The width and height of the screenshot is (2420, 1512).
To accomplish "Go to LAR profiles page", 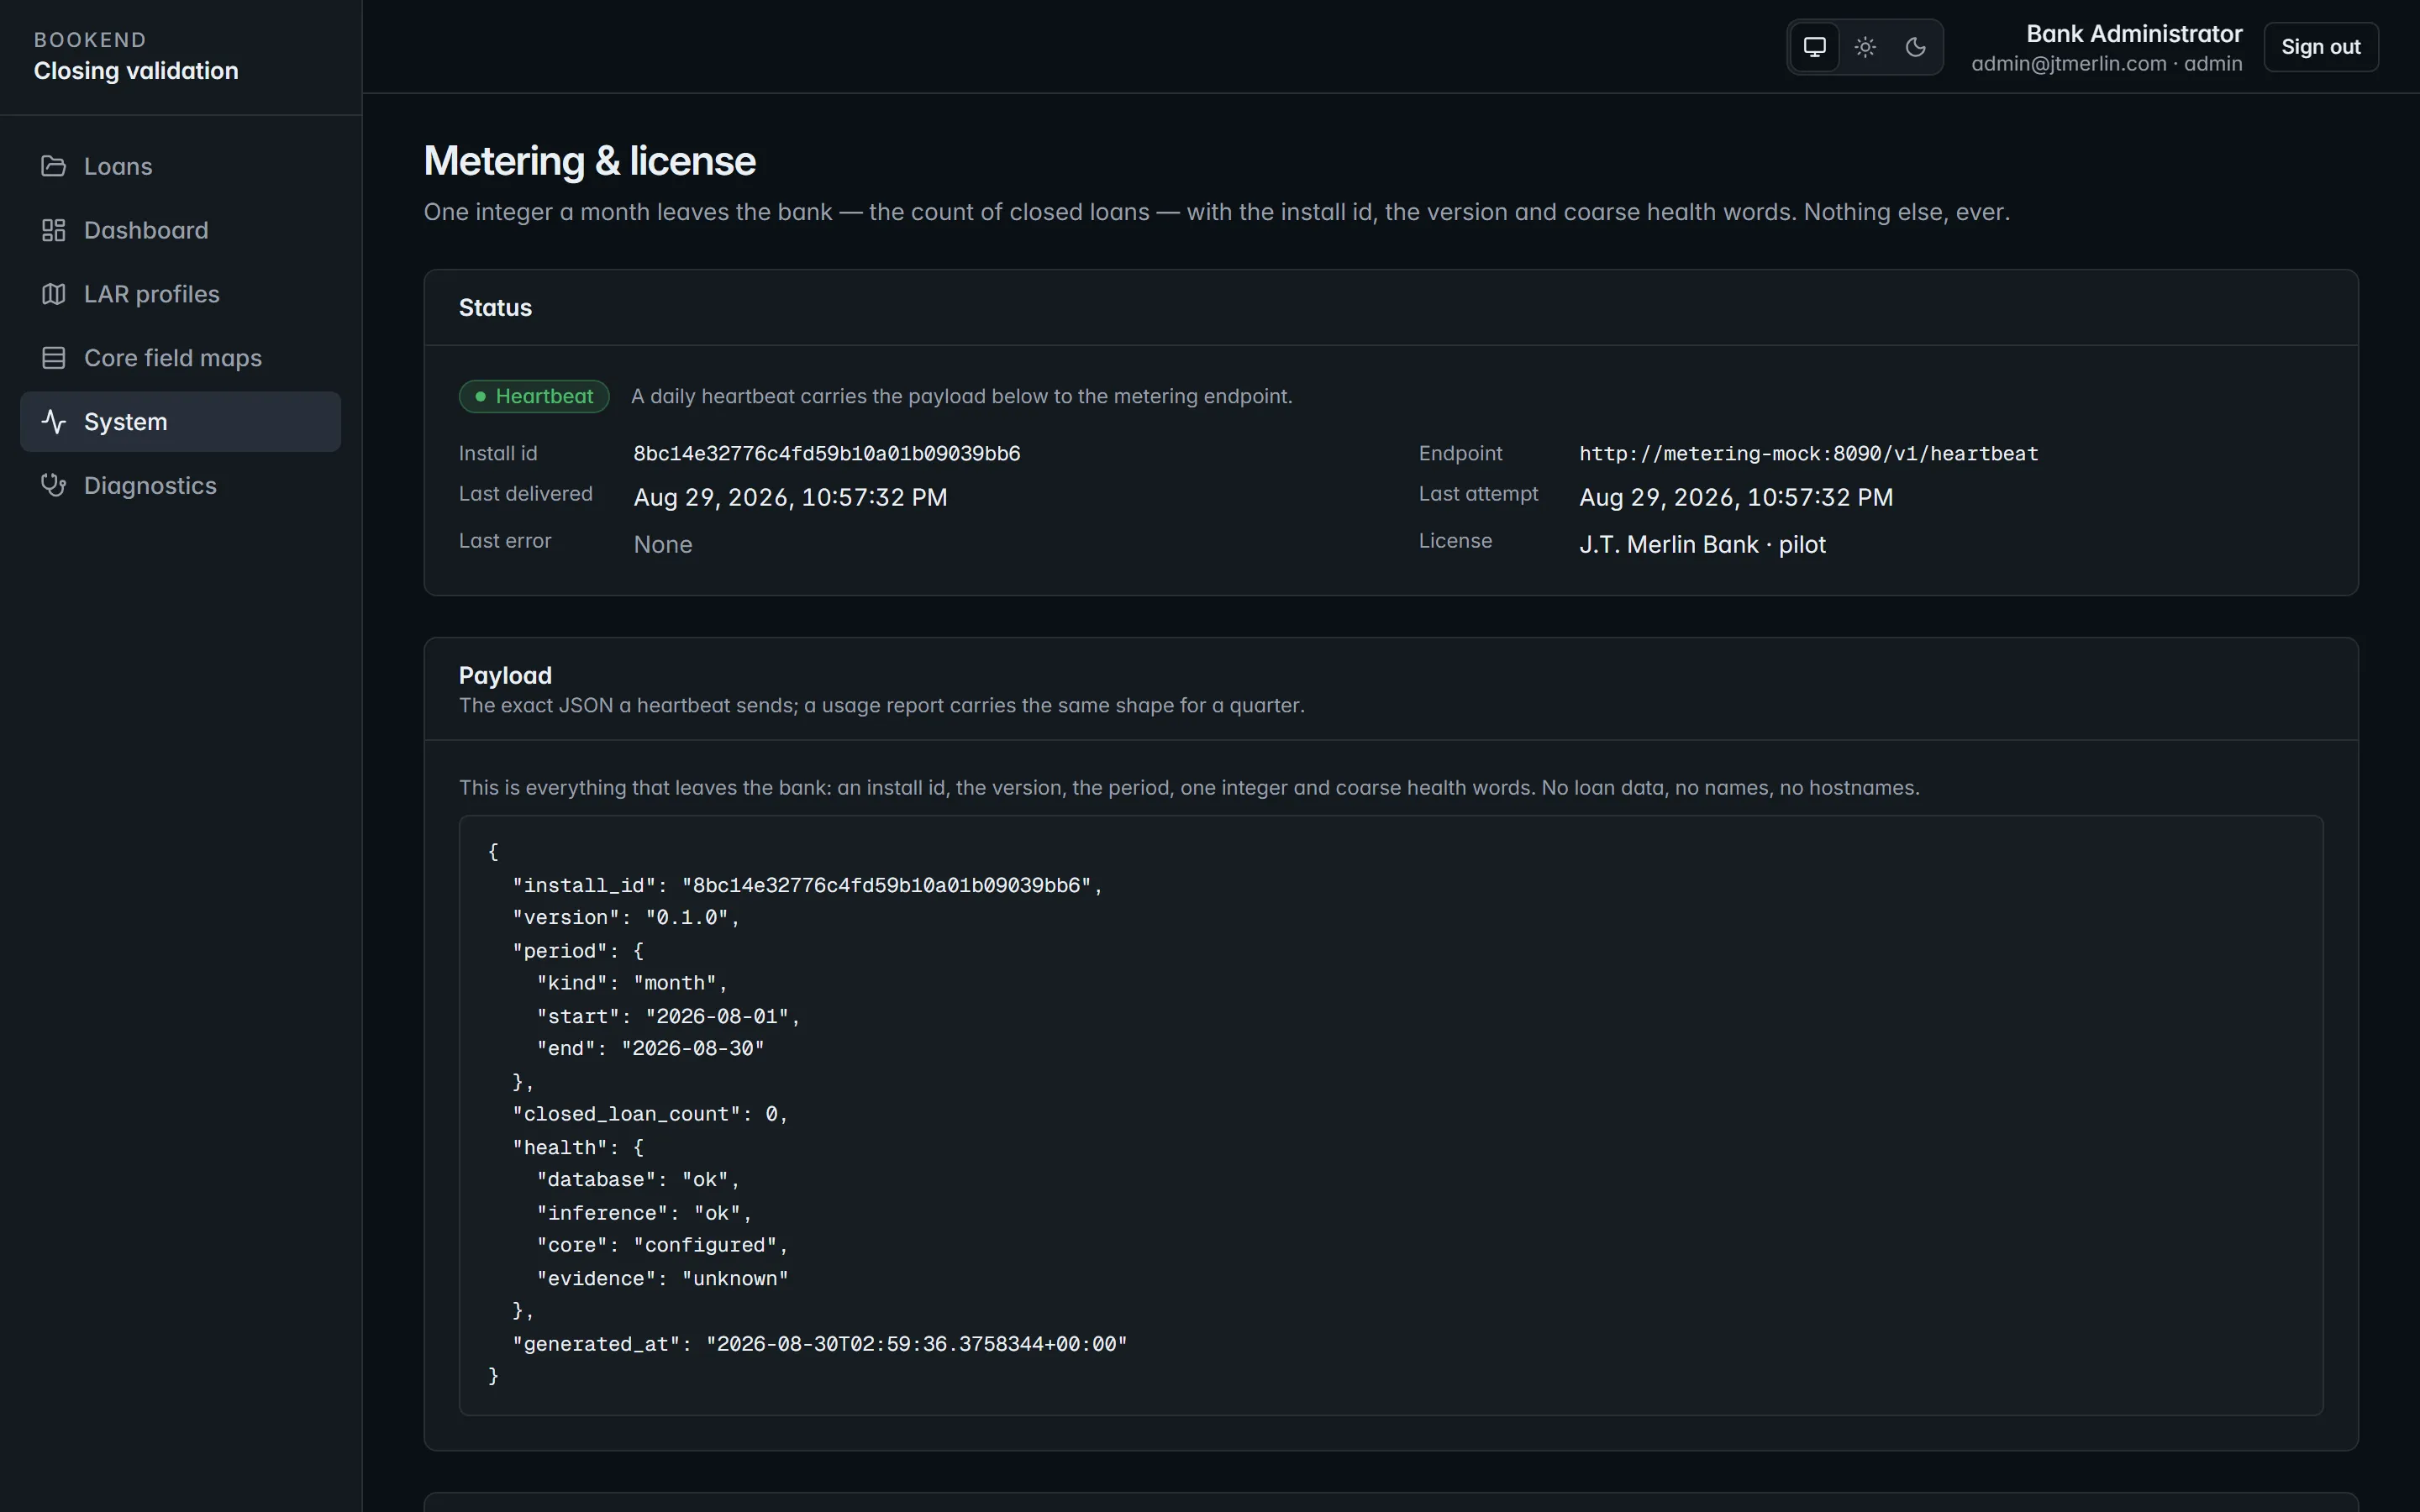I will 180,294.
